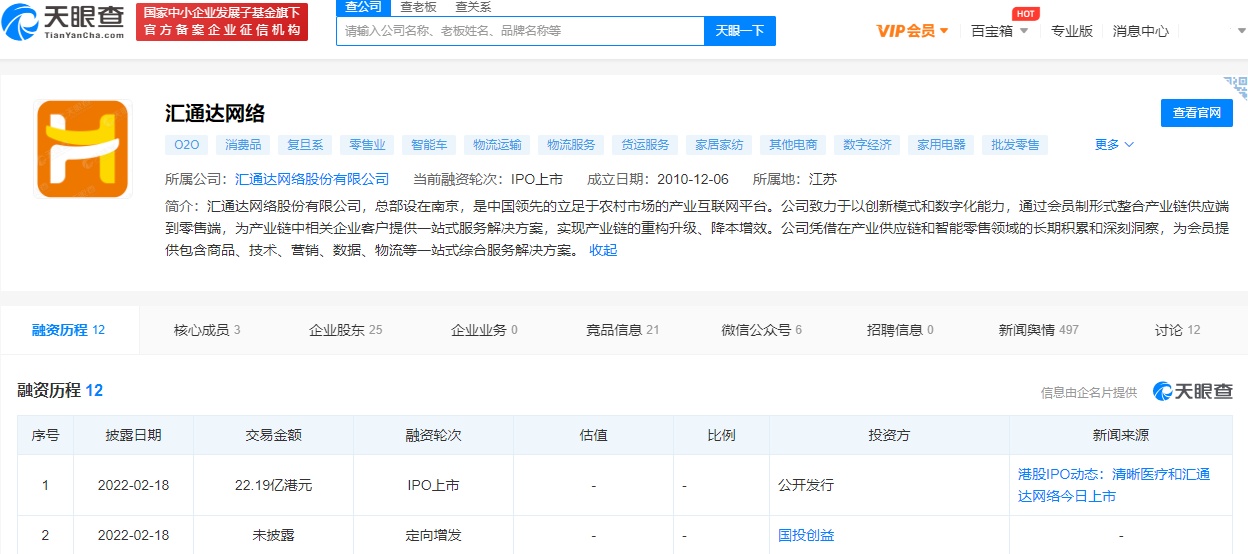1248x554 pixels.
Task: Select the 查关系 search tab
Action: click(472, 6)
